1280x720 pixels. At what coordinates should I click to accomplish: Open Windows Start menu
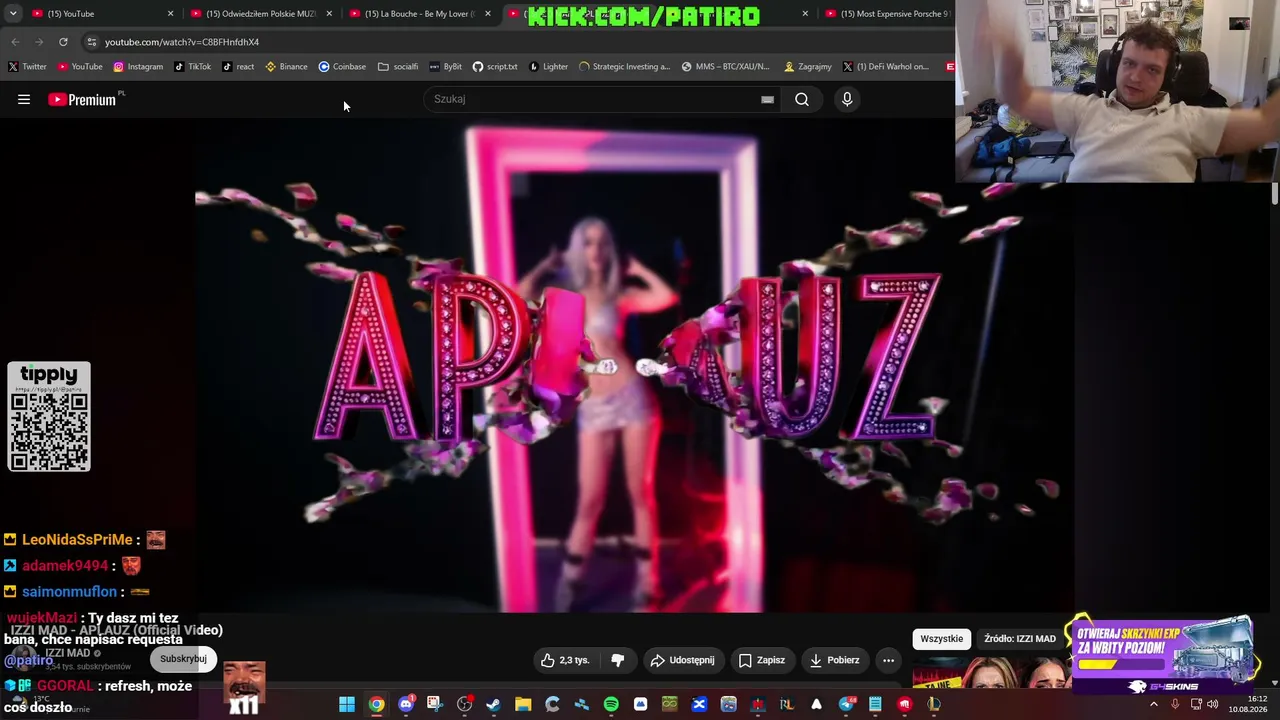click(346, 704)
